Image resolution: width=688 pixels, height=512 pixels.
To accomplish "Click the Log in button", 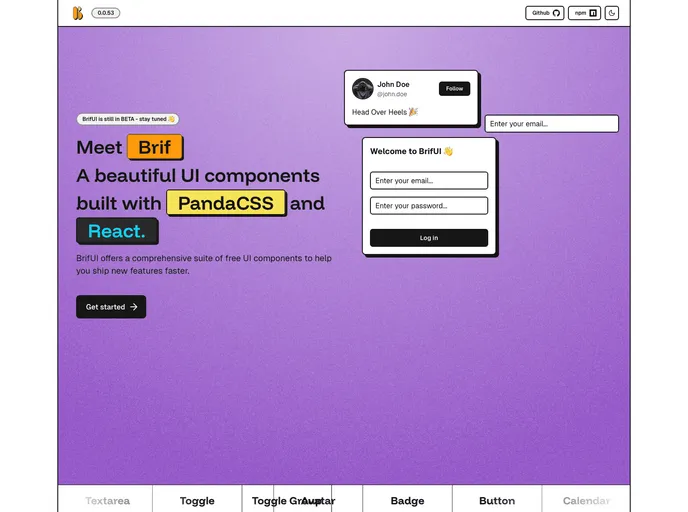I will tap(429, 238).
